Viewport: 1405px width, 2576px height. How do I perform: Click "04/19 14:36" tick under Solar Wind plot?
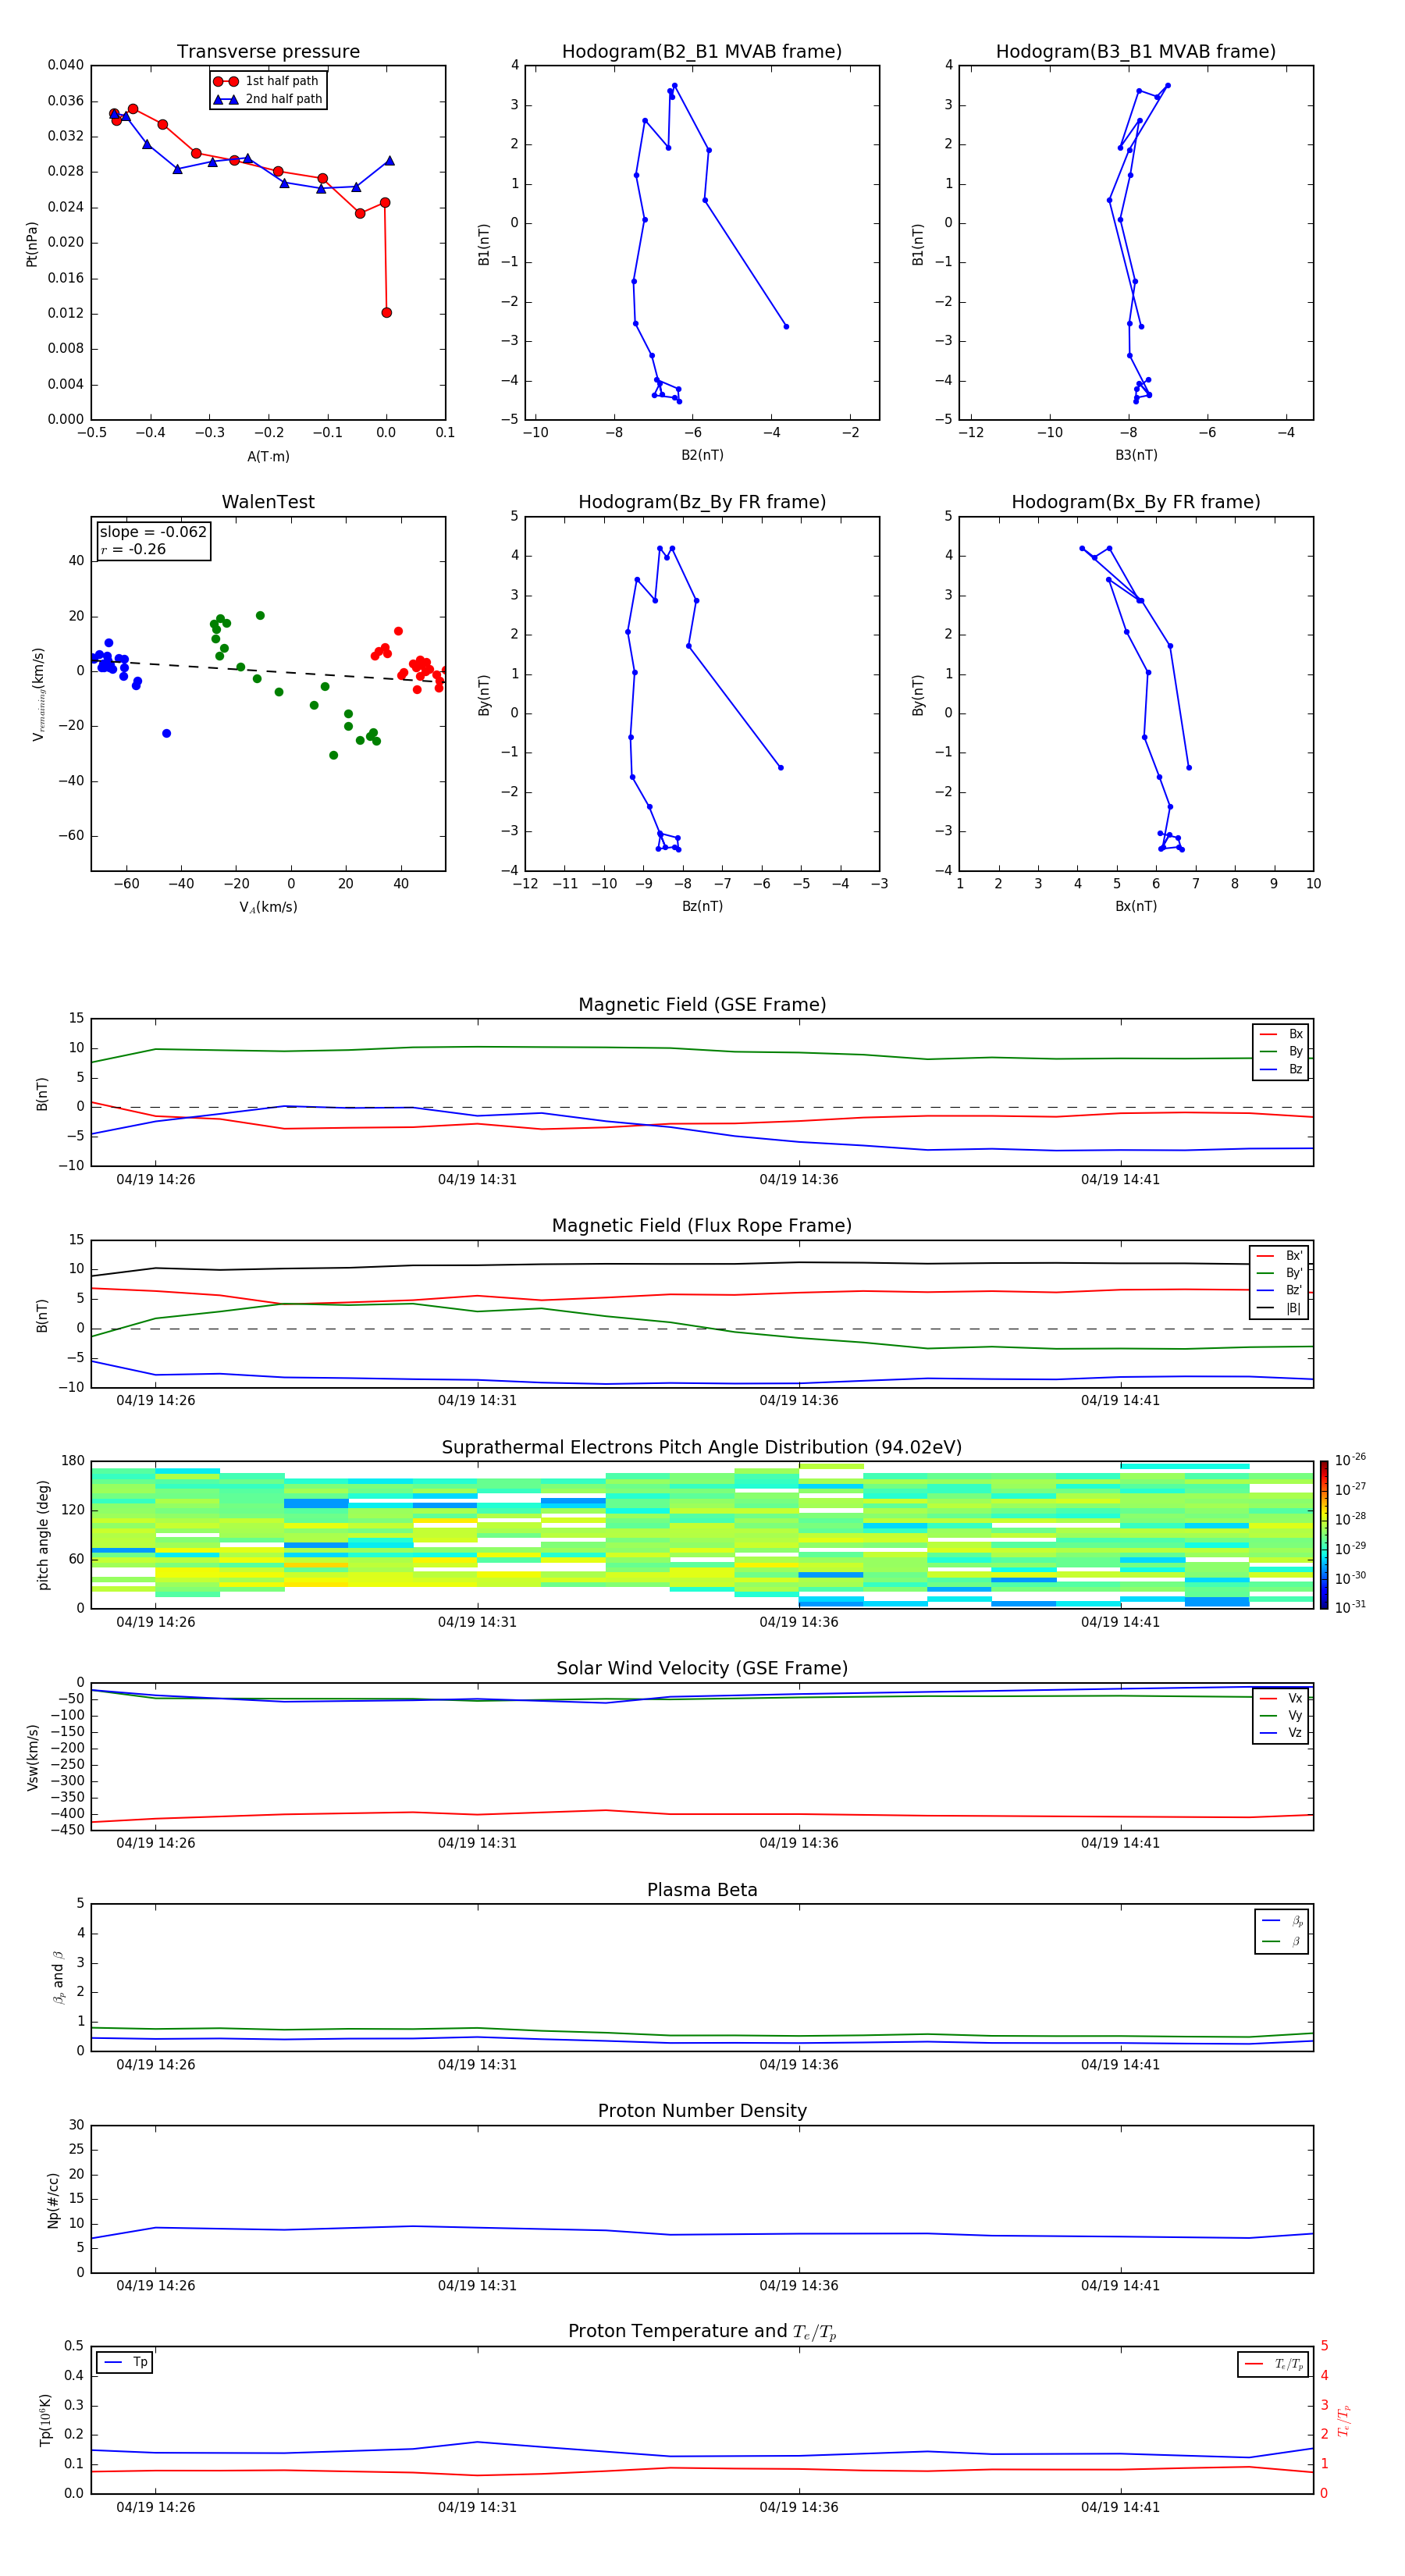(x=799, y=1843)
